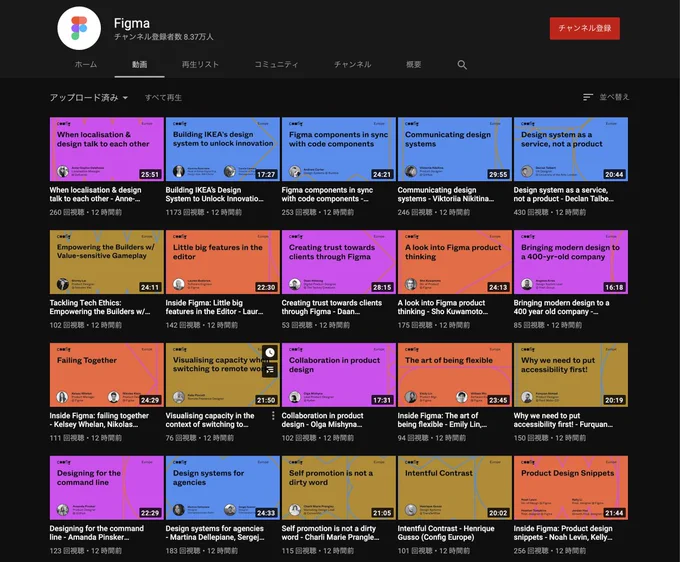Image resolution: width=680 pixels, height=562 pixels.
Task: Go to the コミュニティ tab
Action: point(276,65)
